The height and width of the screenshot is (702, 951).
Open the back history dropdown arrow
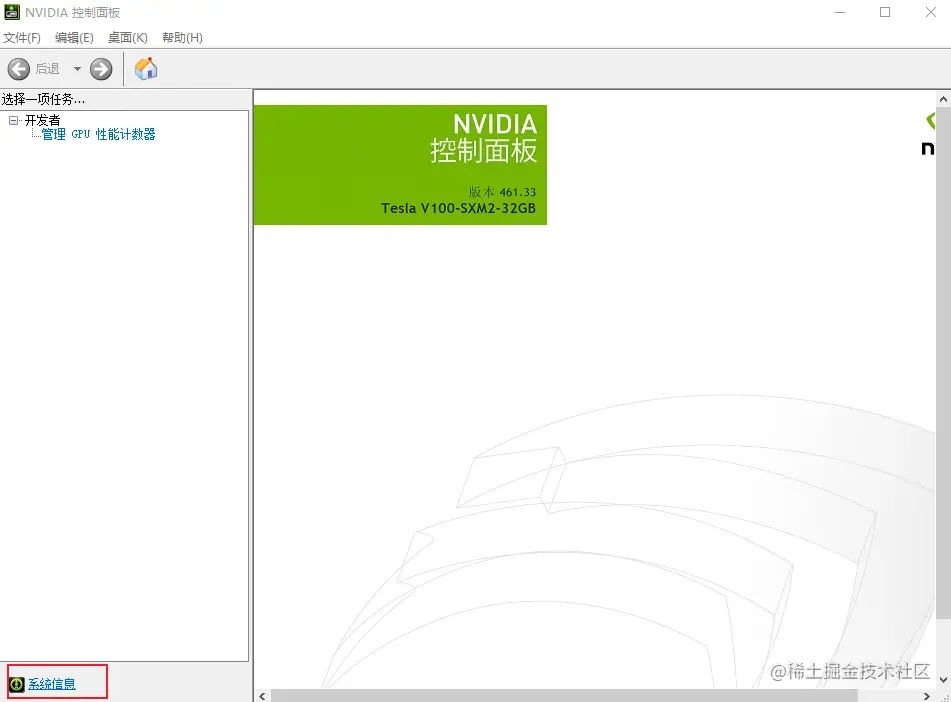pyautogui.click(x=77, y=69)
